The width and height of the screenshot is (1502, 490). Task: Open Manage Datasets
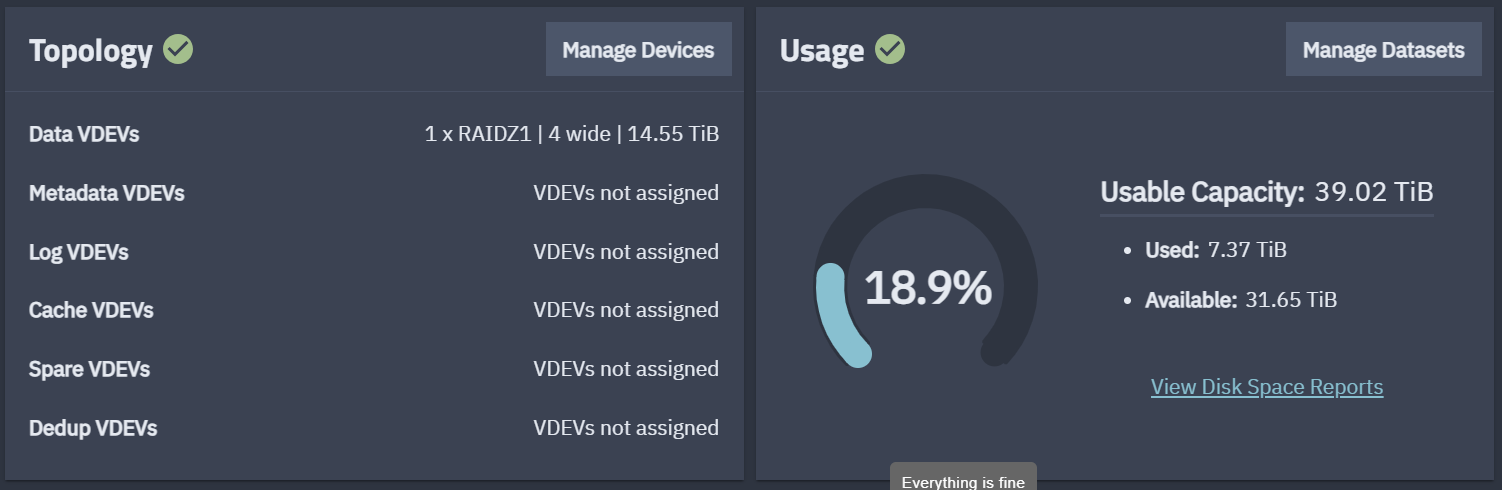coord(1383,50)
